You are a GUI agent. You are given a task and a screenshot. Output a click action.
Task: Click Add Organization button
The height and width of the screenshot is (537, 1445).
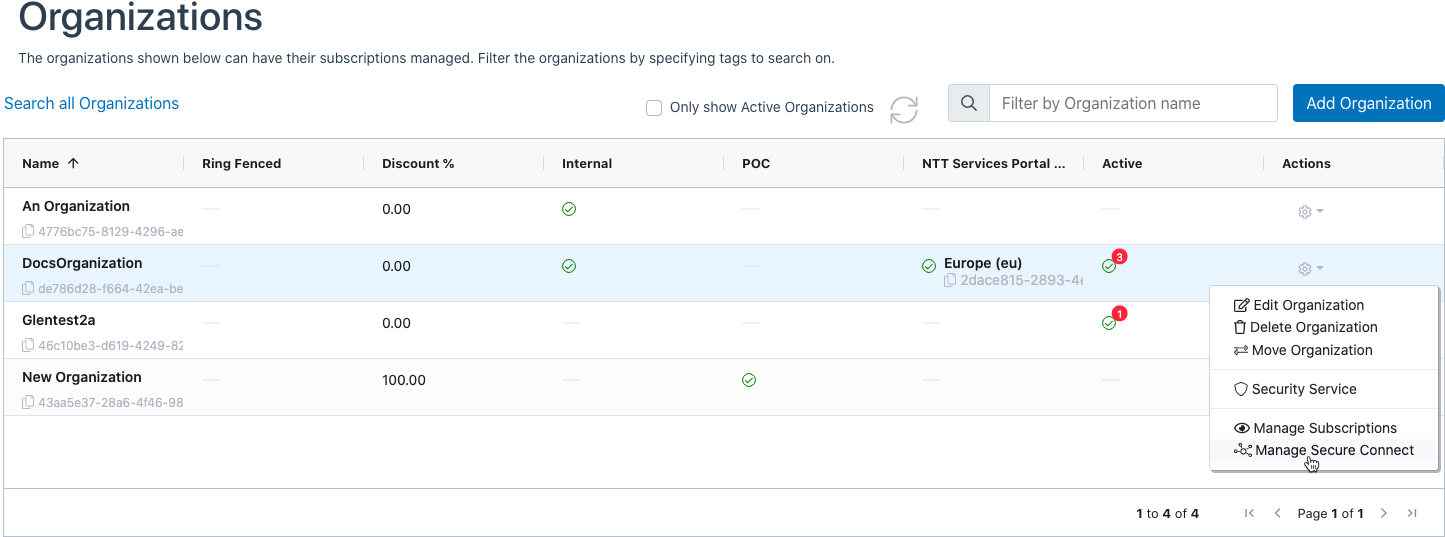[x=1368, y=103]
